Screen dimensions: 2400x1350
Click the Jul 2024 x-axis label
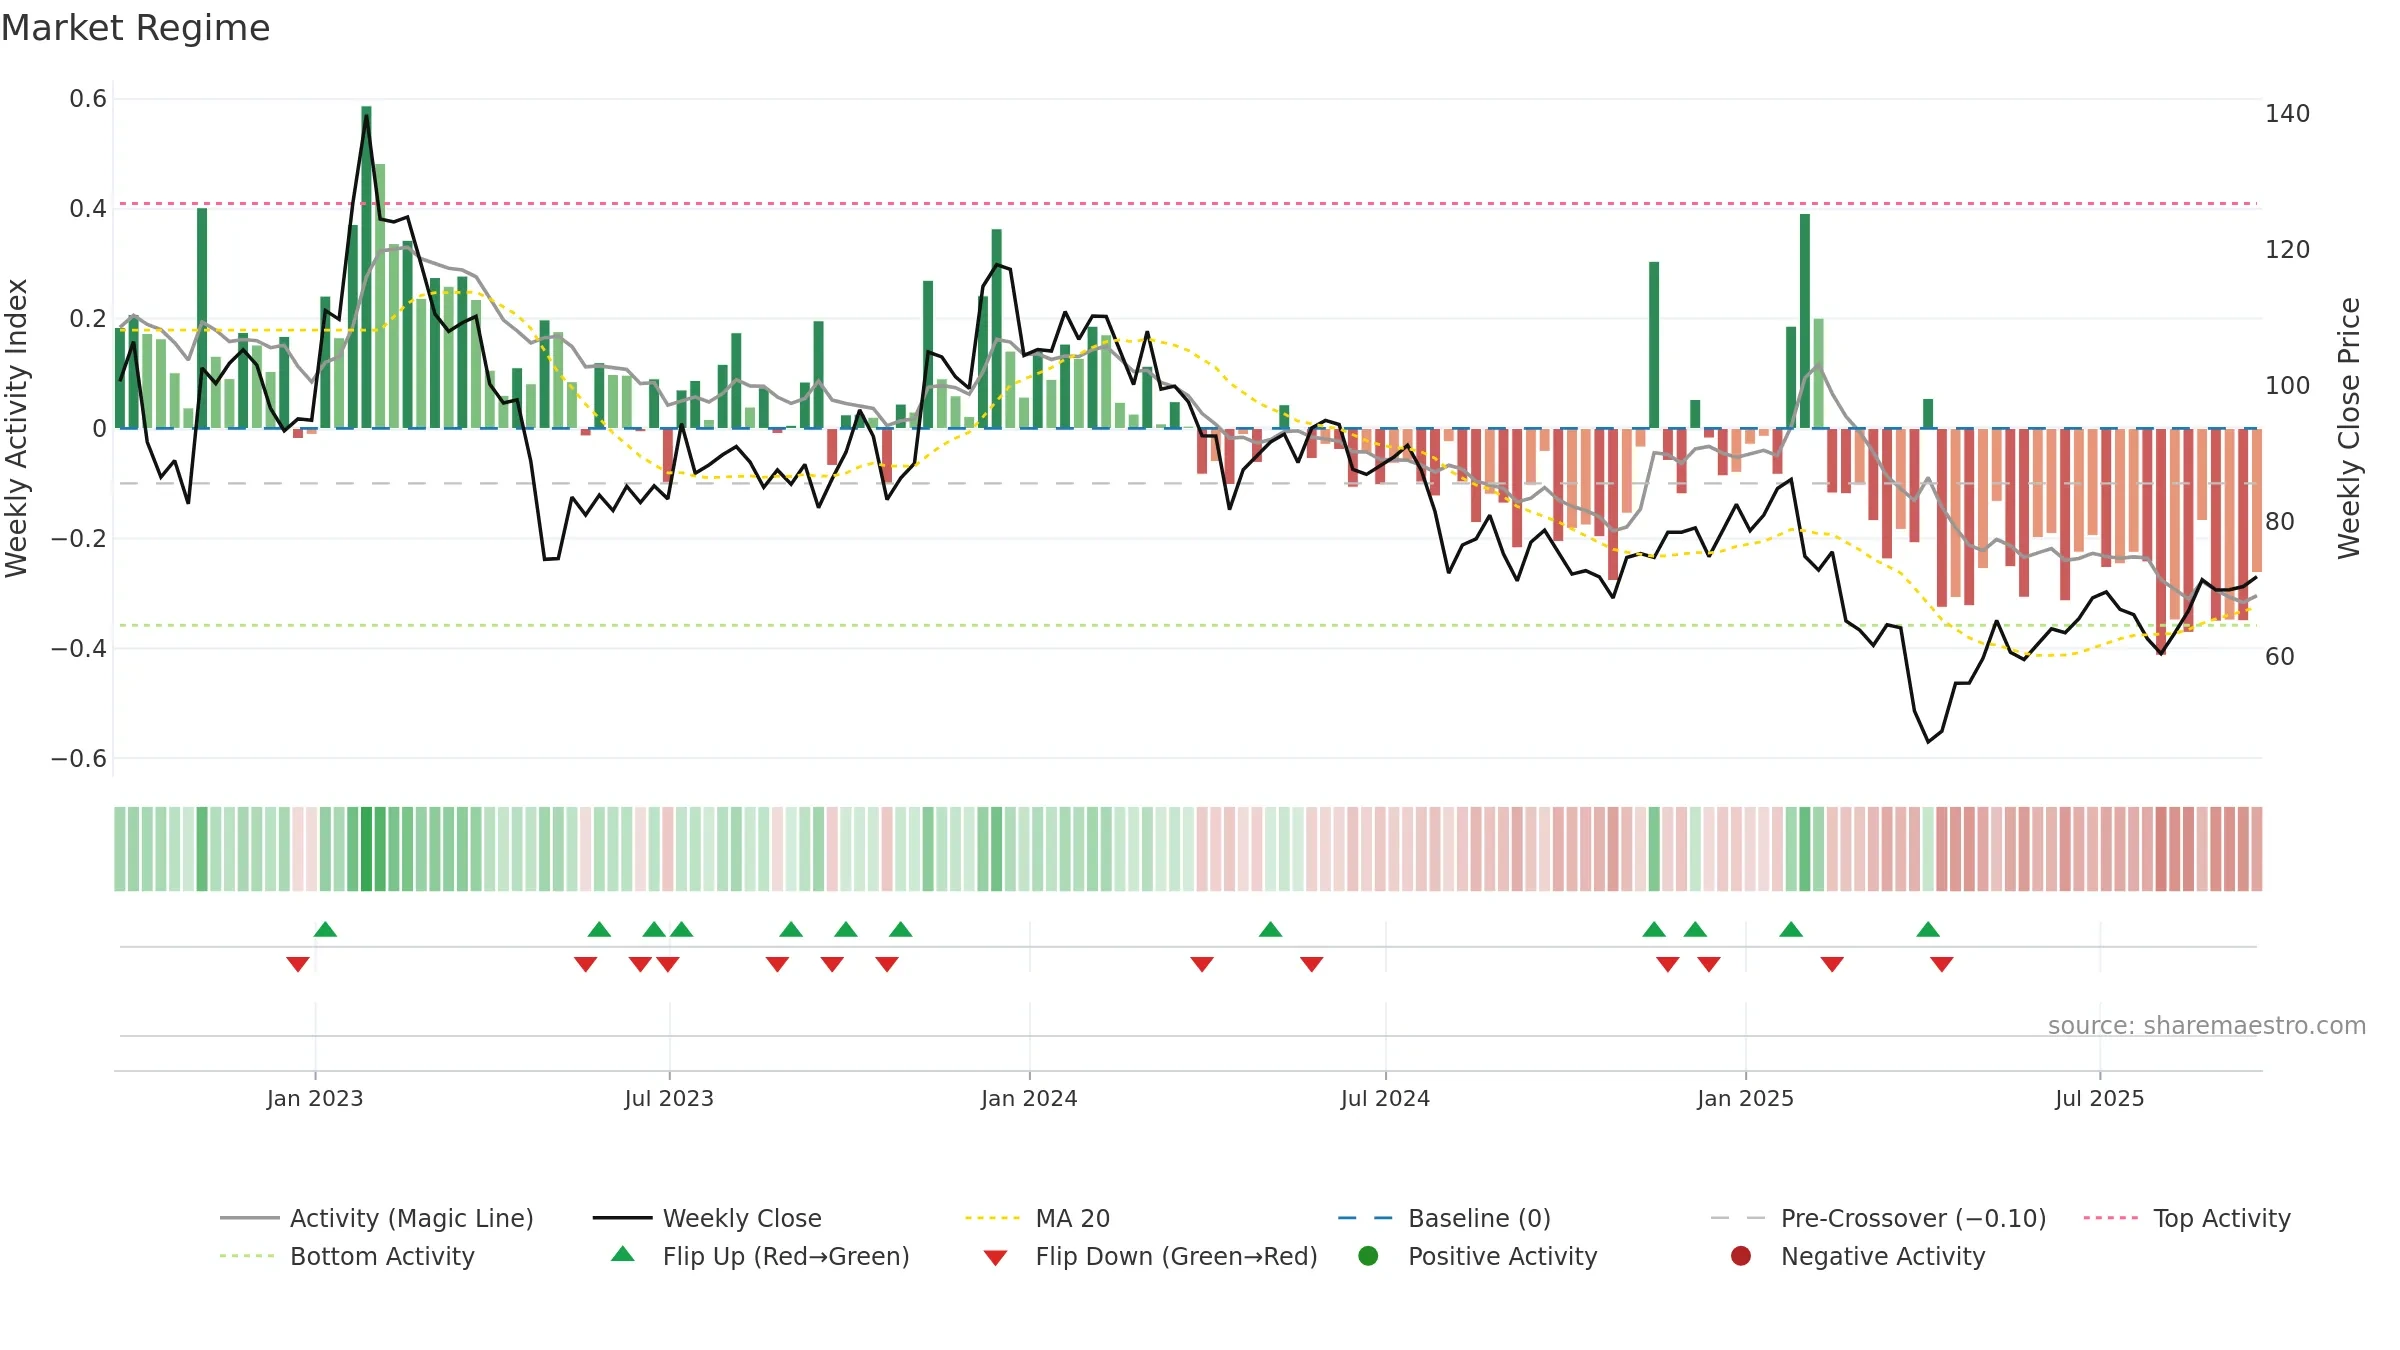coord(1385,1098)
